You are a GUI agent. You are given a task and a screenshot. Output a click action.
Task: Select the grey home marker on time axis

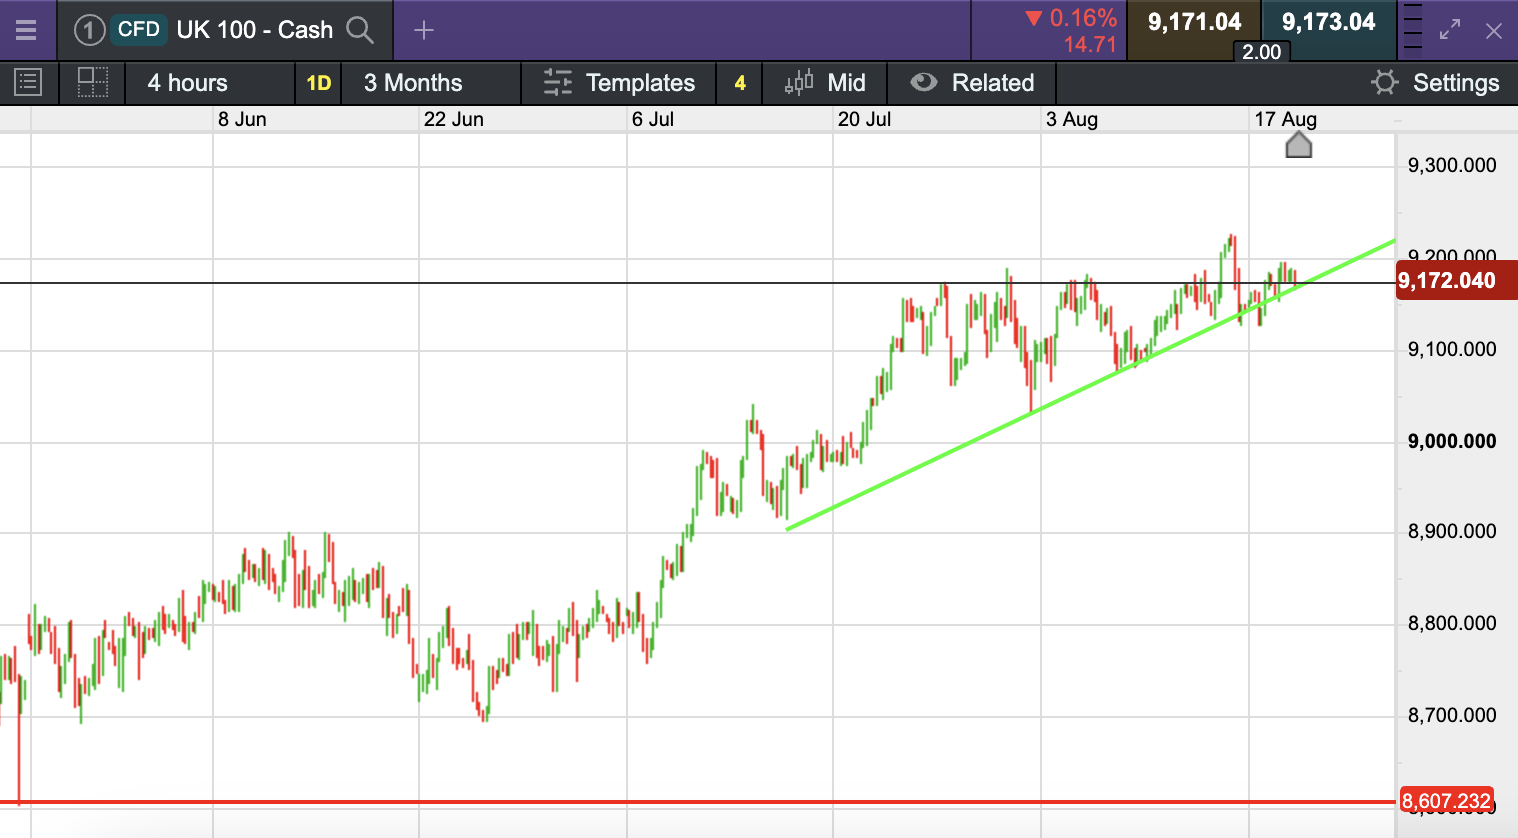click(1298, 146)
